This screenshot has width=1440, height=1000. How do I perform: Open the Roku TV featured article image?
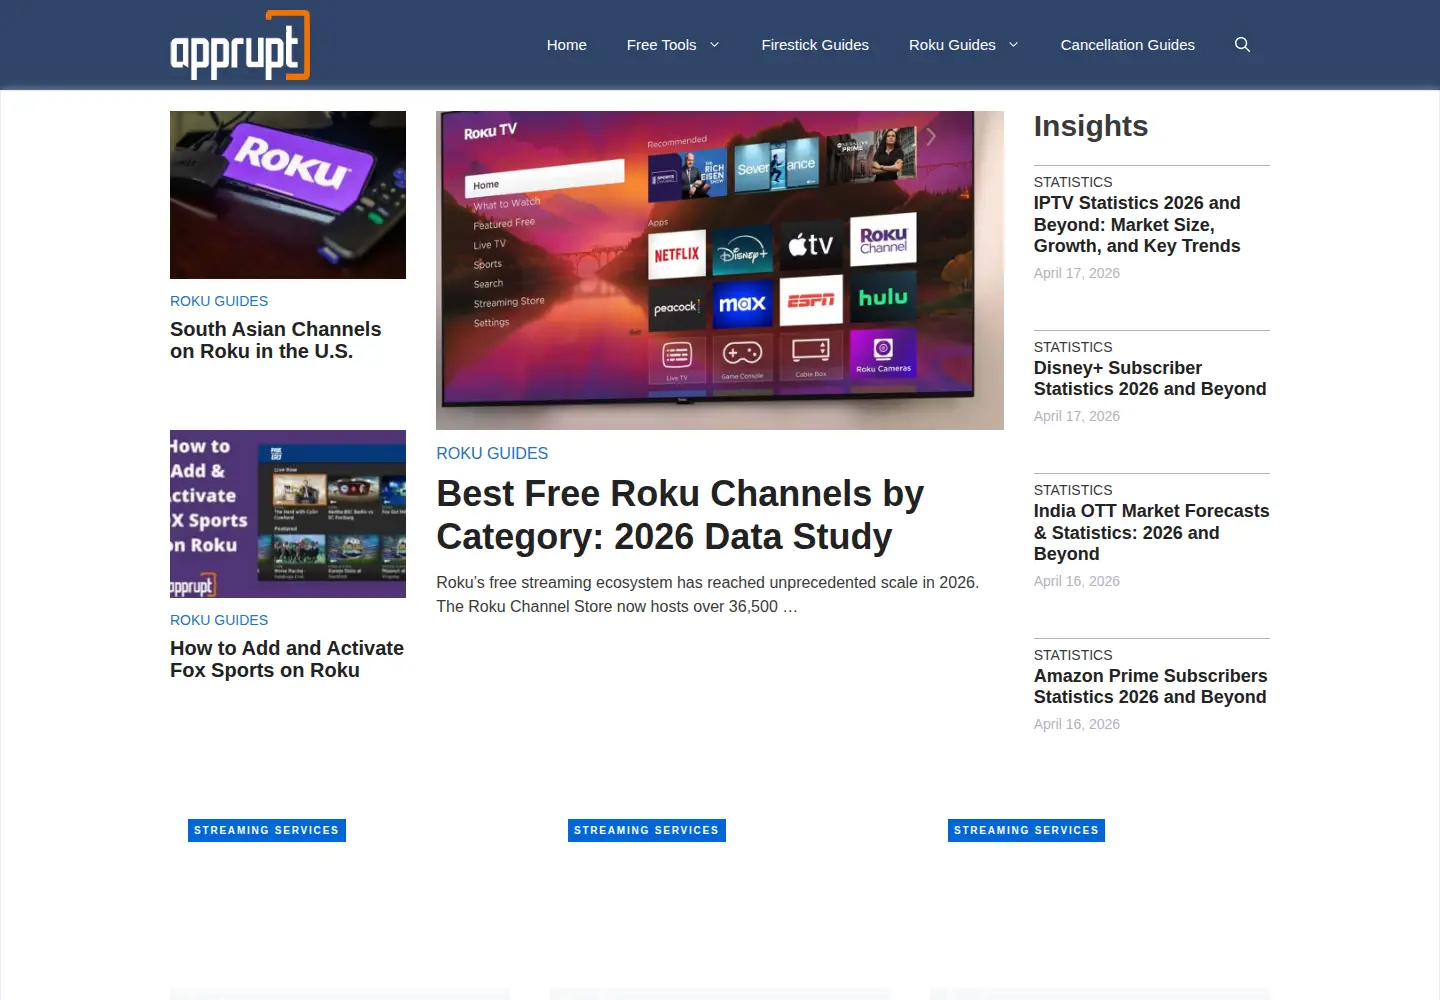tap(720, 270)
